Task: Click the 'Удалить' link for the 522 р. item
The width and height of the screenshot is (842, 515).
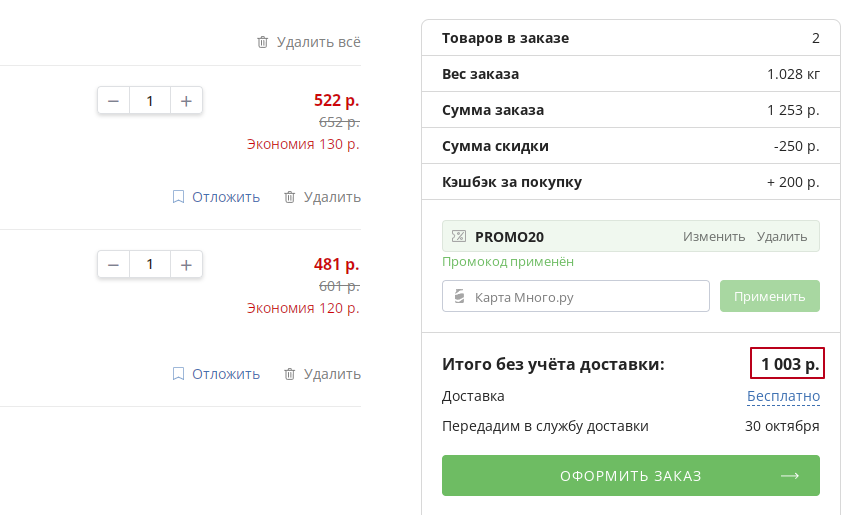Action: (332, 197)
